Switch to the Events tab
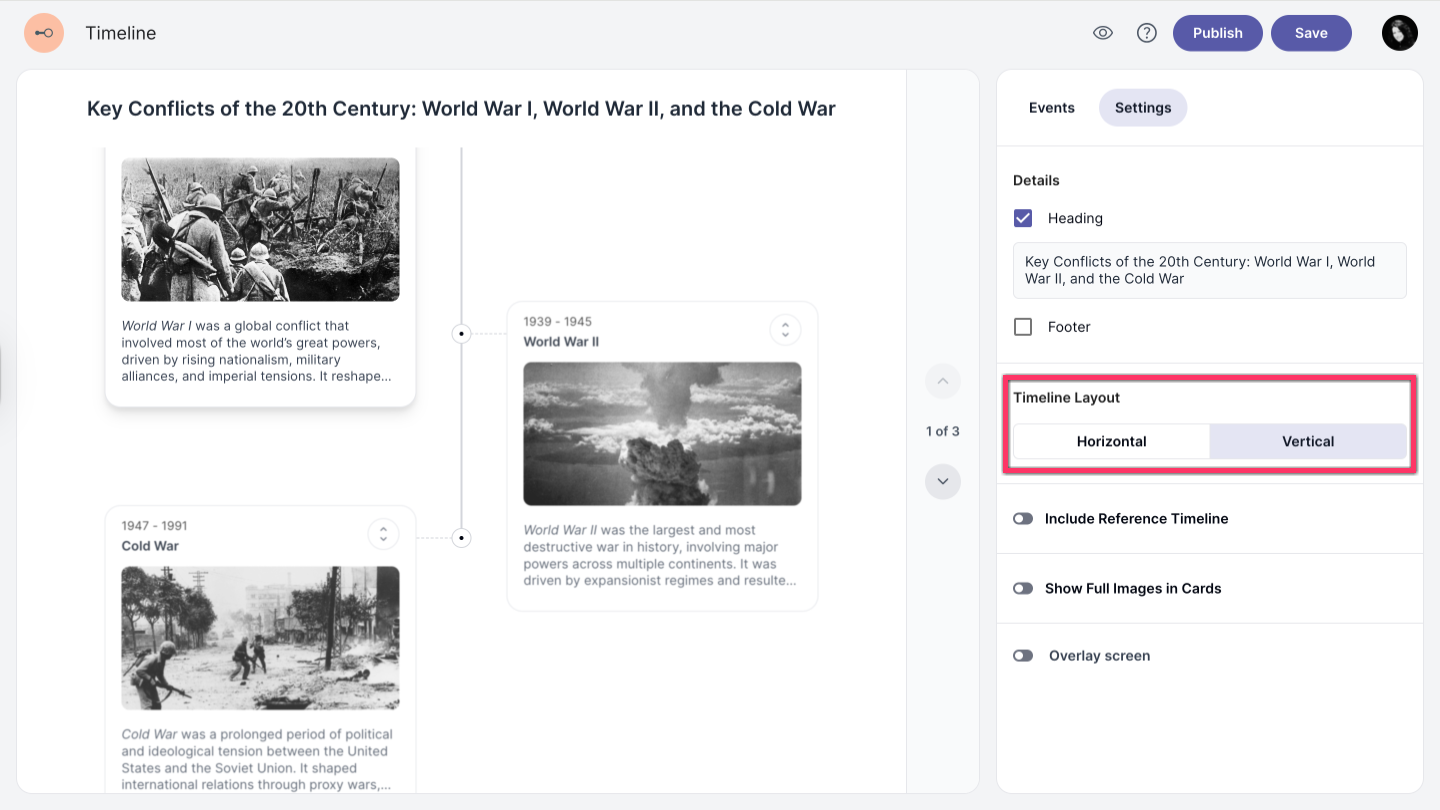The image size is (1440, 810). click(1051, 108)
